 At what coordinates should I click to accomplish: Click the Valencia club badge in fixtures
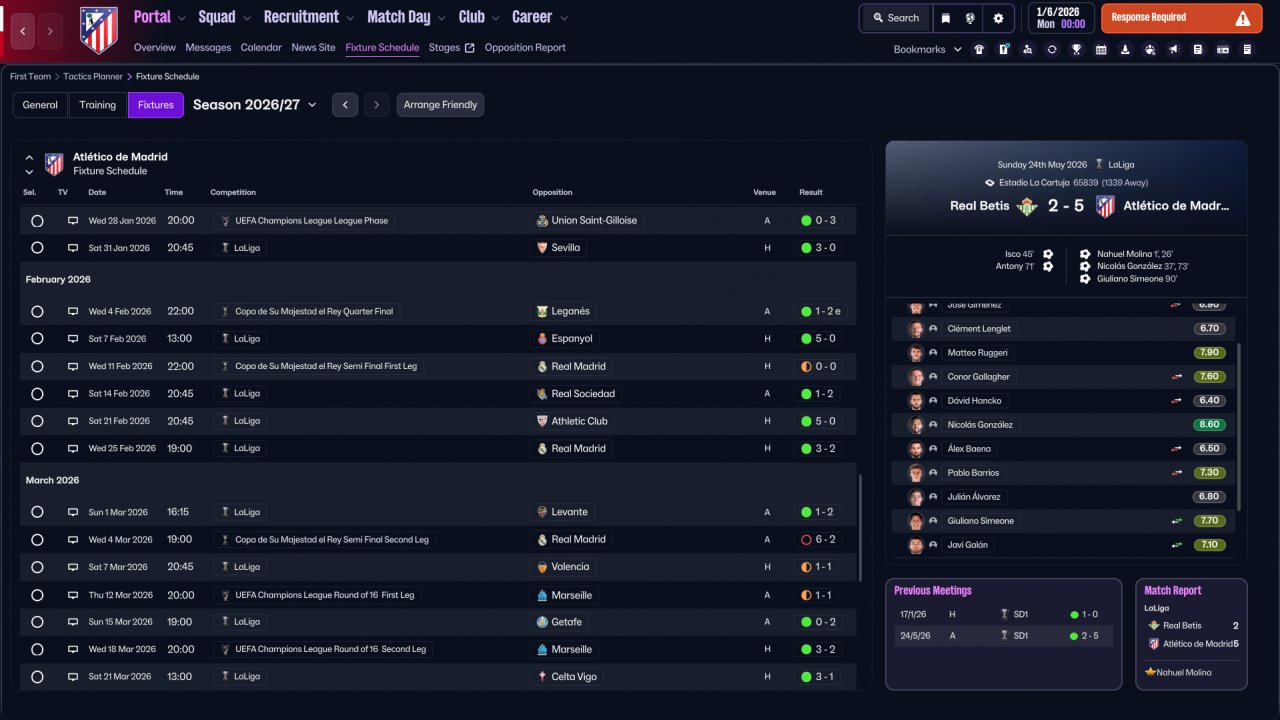pyautogui.click(x=542, y=567)
